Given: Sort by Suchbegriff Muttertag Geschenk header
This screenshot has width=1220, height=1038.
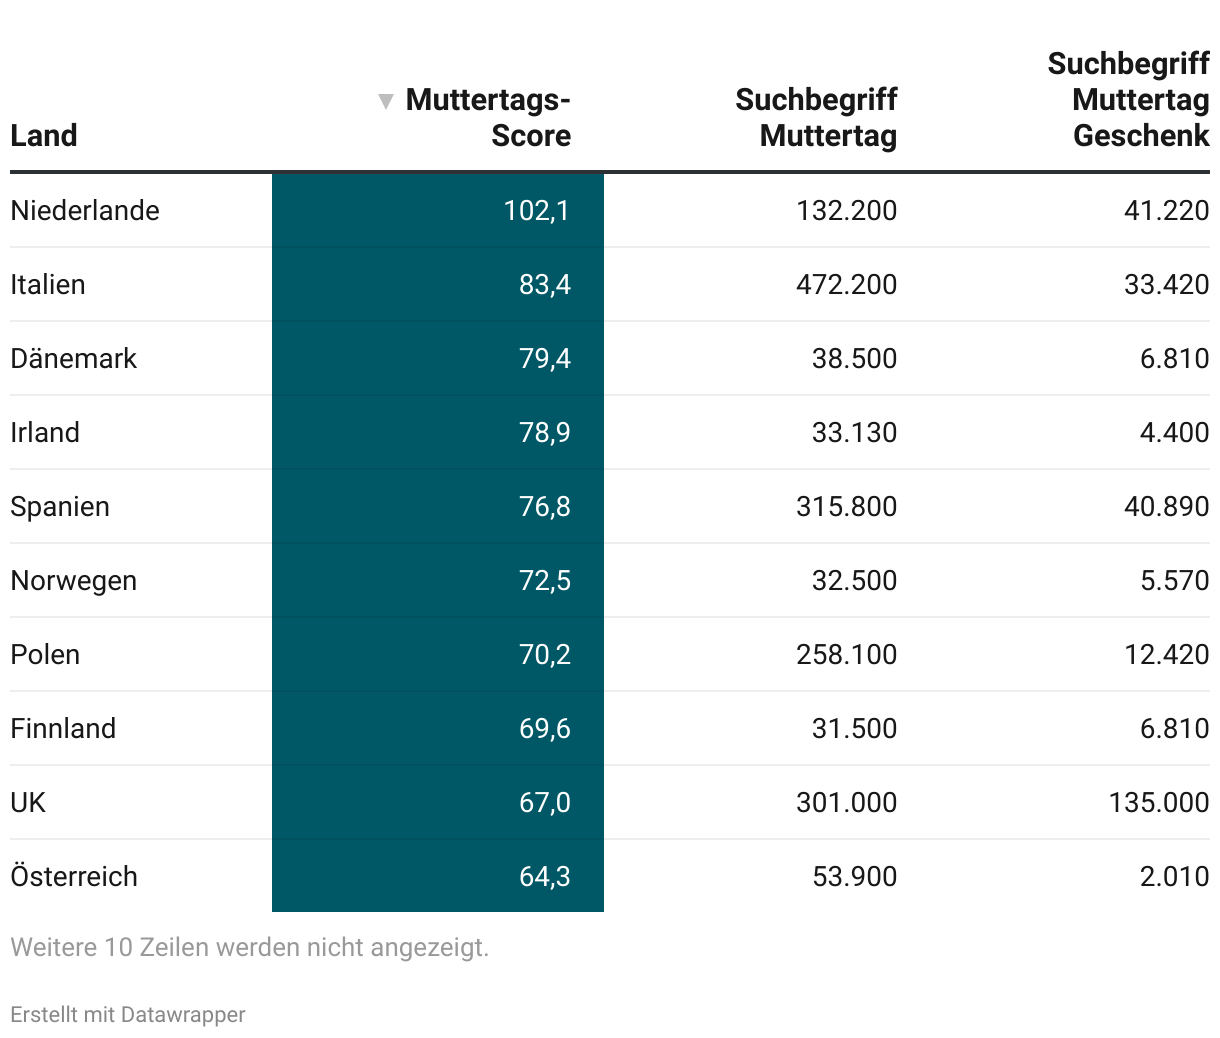Looking at the screenshot, I should [x=1128, y=100].
